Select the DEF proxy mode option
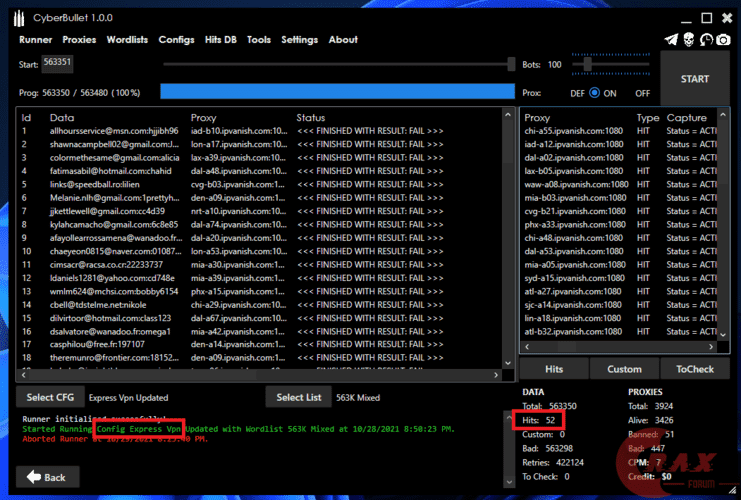Screen dimensions: 741x500 click(577, 93)
